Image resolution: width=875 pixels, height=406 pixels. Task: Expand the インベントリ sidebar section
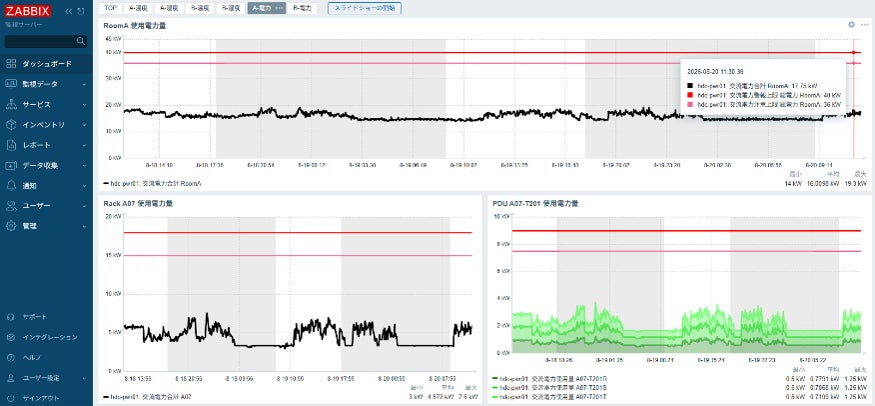(x=46, y=125)
